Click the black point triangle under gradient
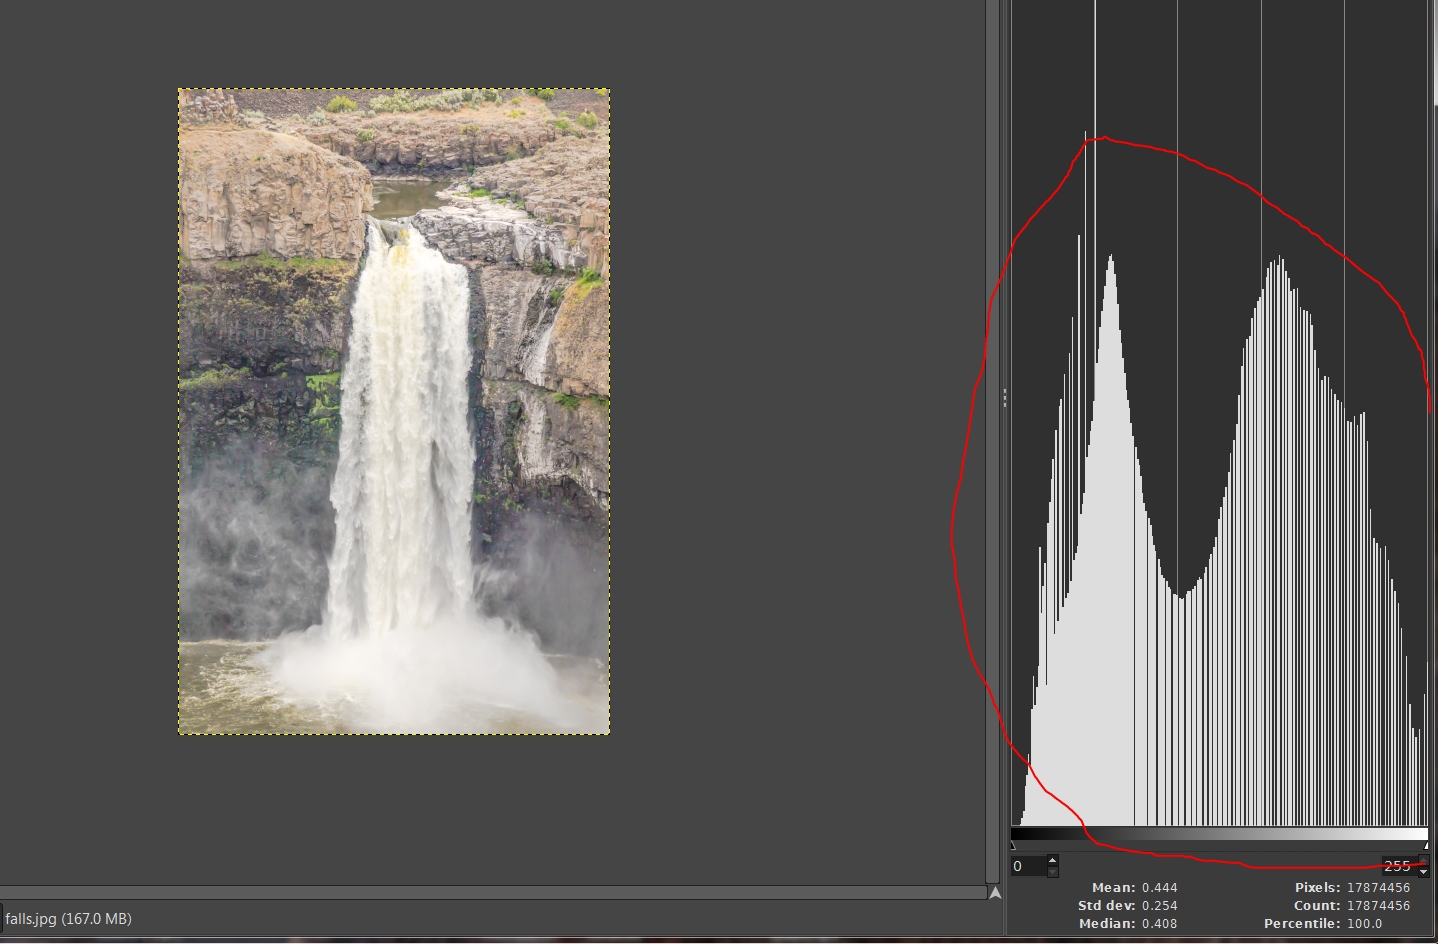The width and height of the screenshot is (1438, 944). point(1013,846)
